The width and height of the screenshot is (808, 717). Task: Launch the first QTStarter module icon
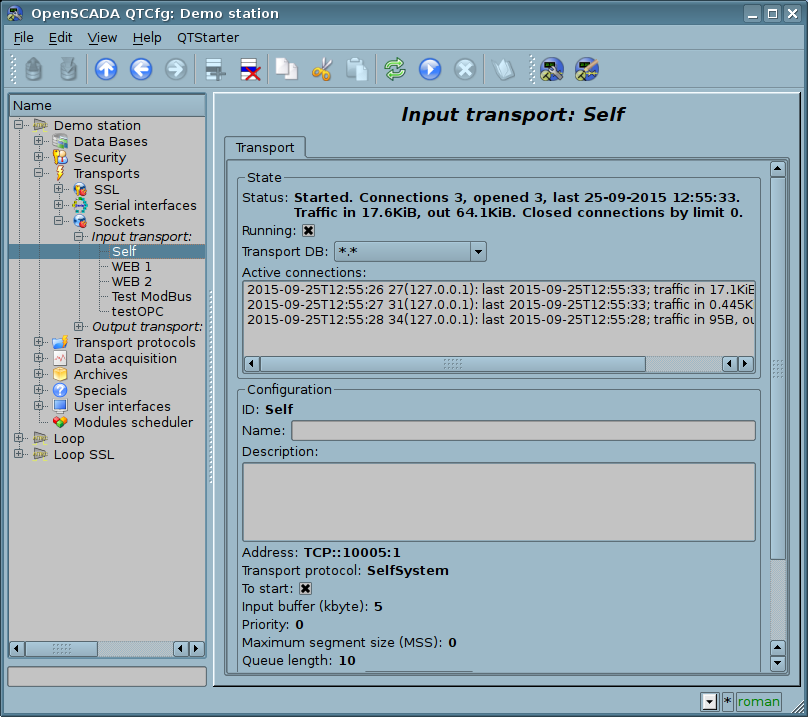[x=551, y=69]
